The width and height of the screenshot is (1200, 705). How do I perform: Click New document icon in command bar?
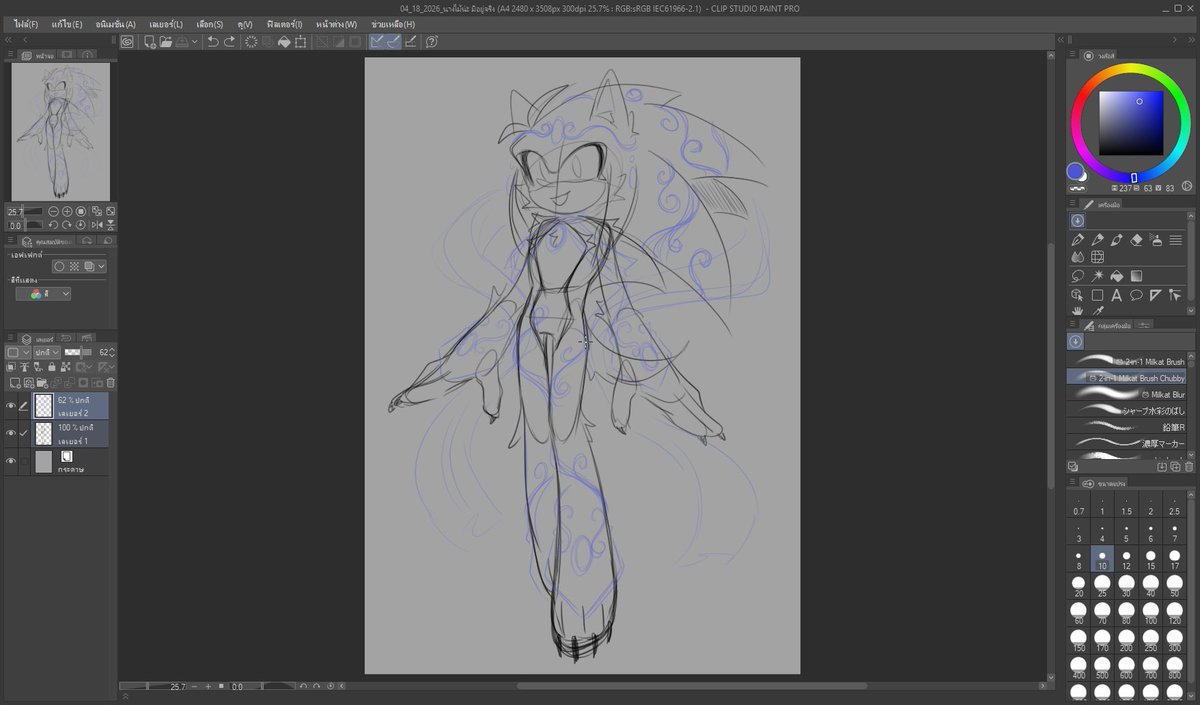(150, 42)
